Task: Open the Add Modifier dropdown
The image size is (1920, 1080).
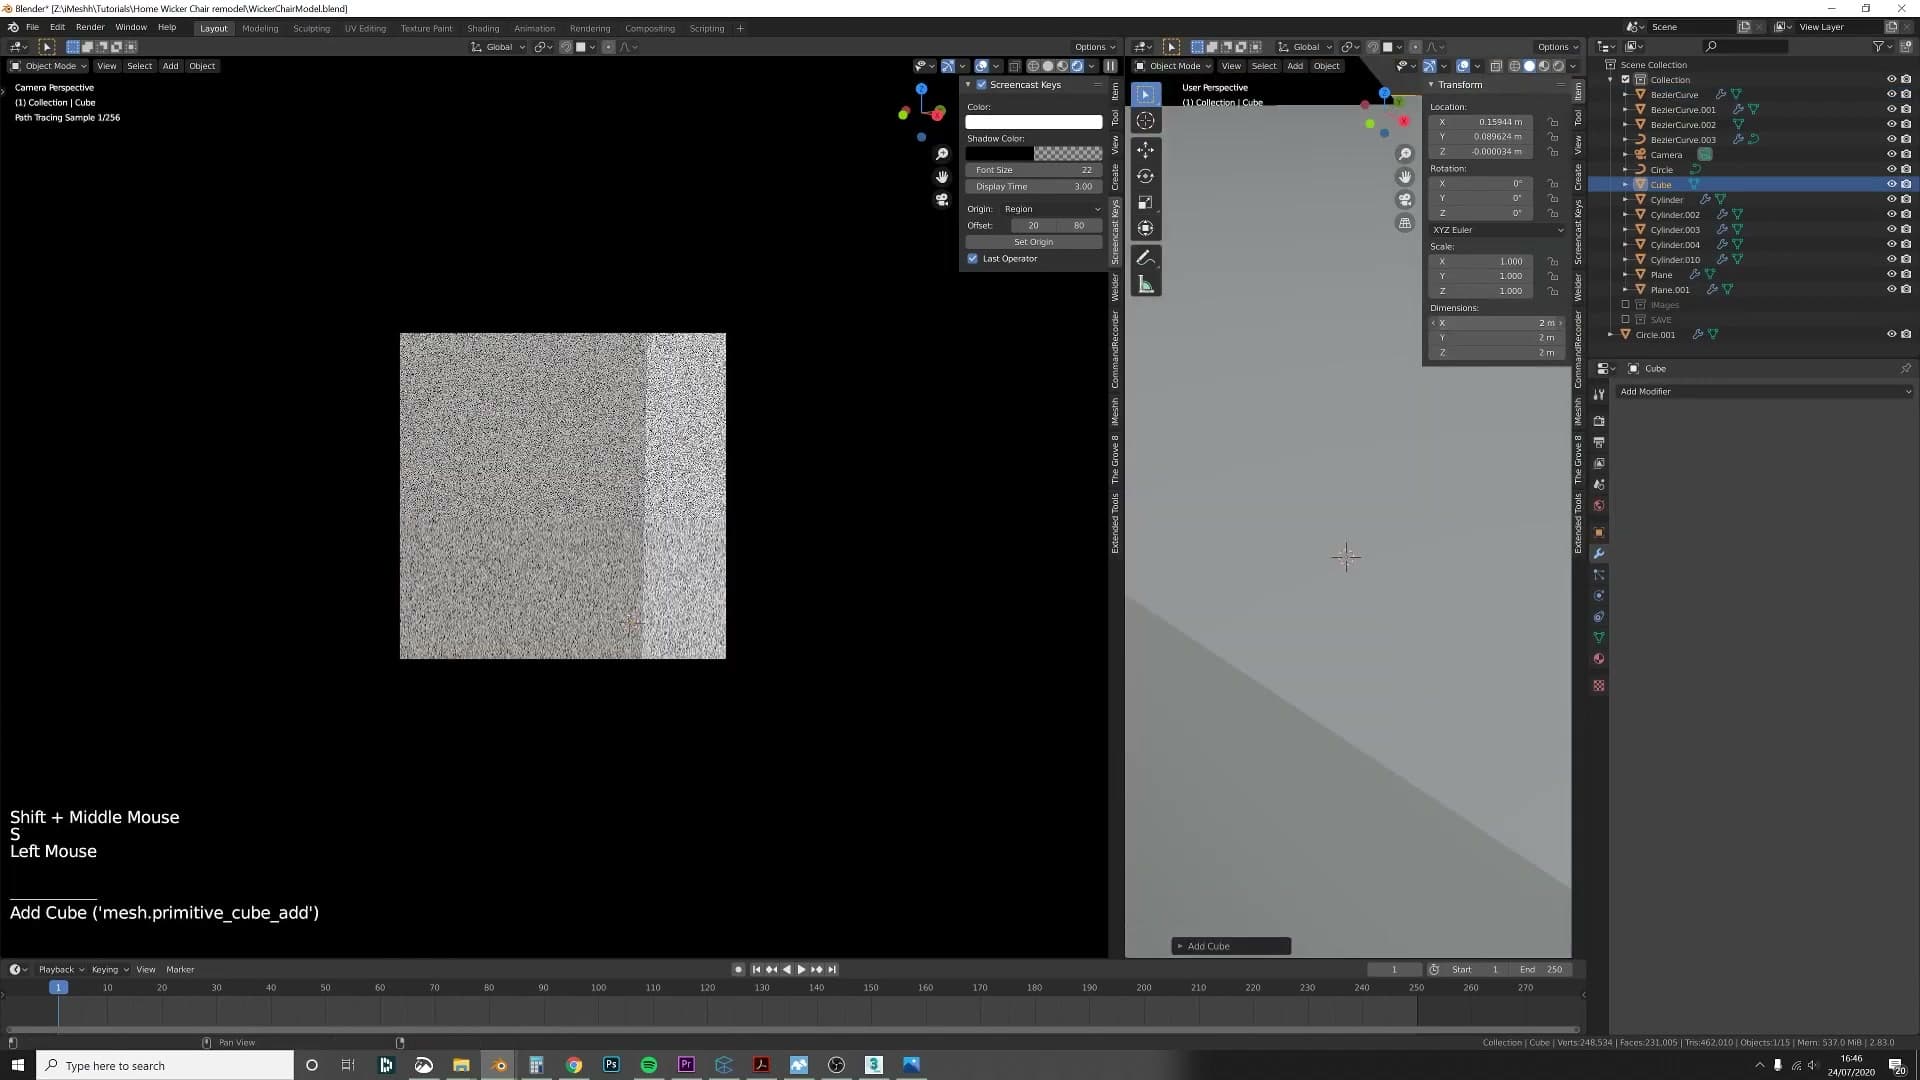Action: (x=1764, y=392)
